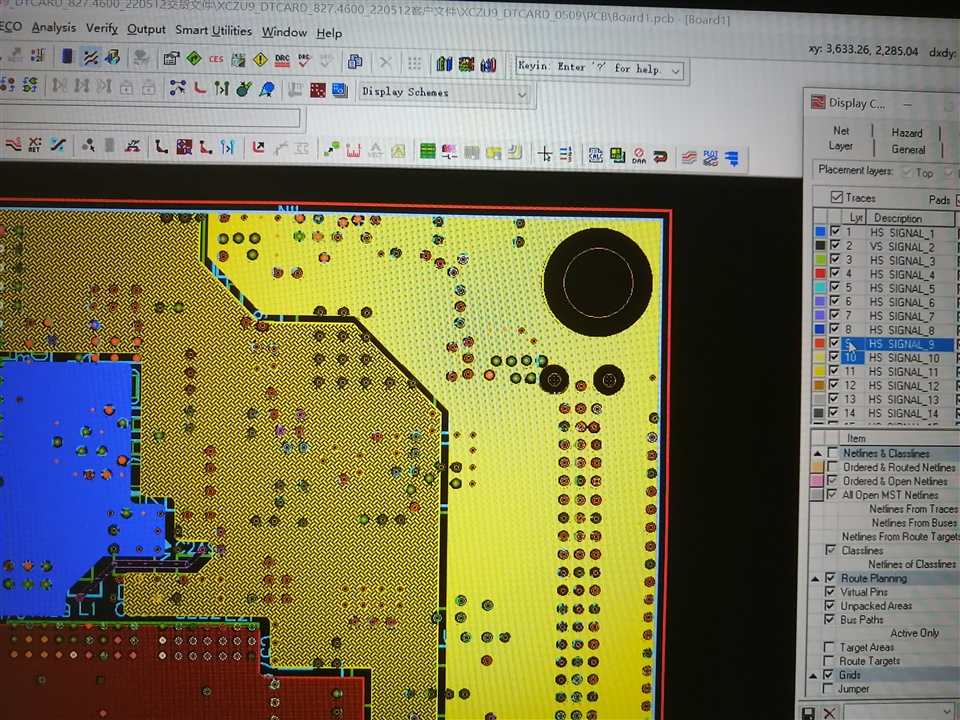Click the Description column header

click(x=909, y=218)
